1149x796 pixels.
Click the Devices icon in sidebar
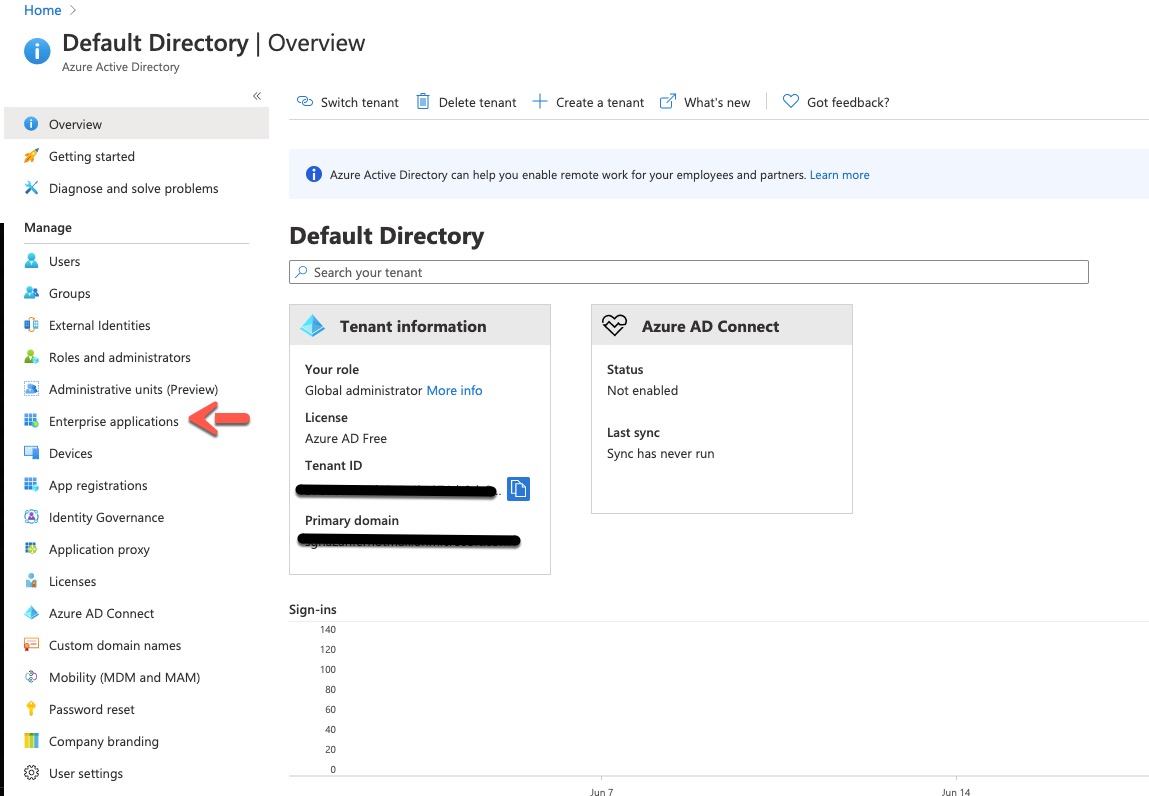pyautogui.click(x=32, y=453)
